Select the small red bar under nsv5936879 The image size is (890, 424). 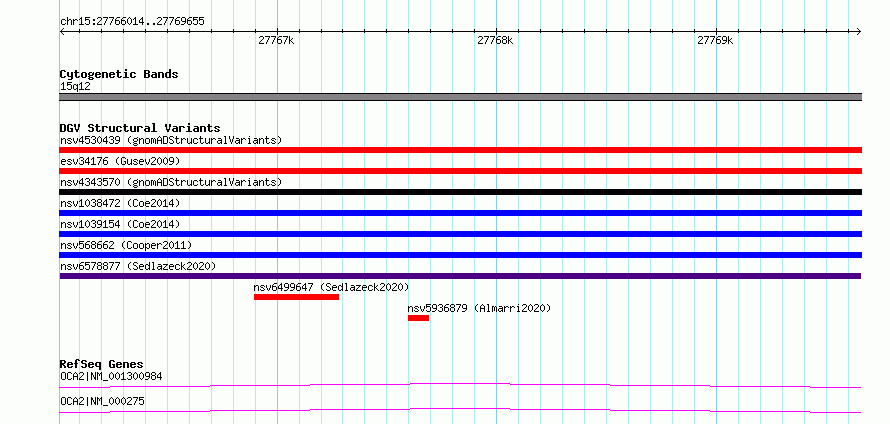pos(418,318)
